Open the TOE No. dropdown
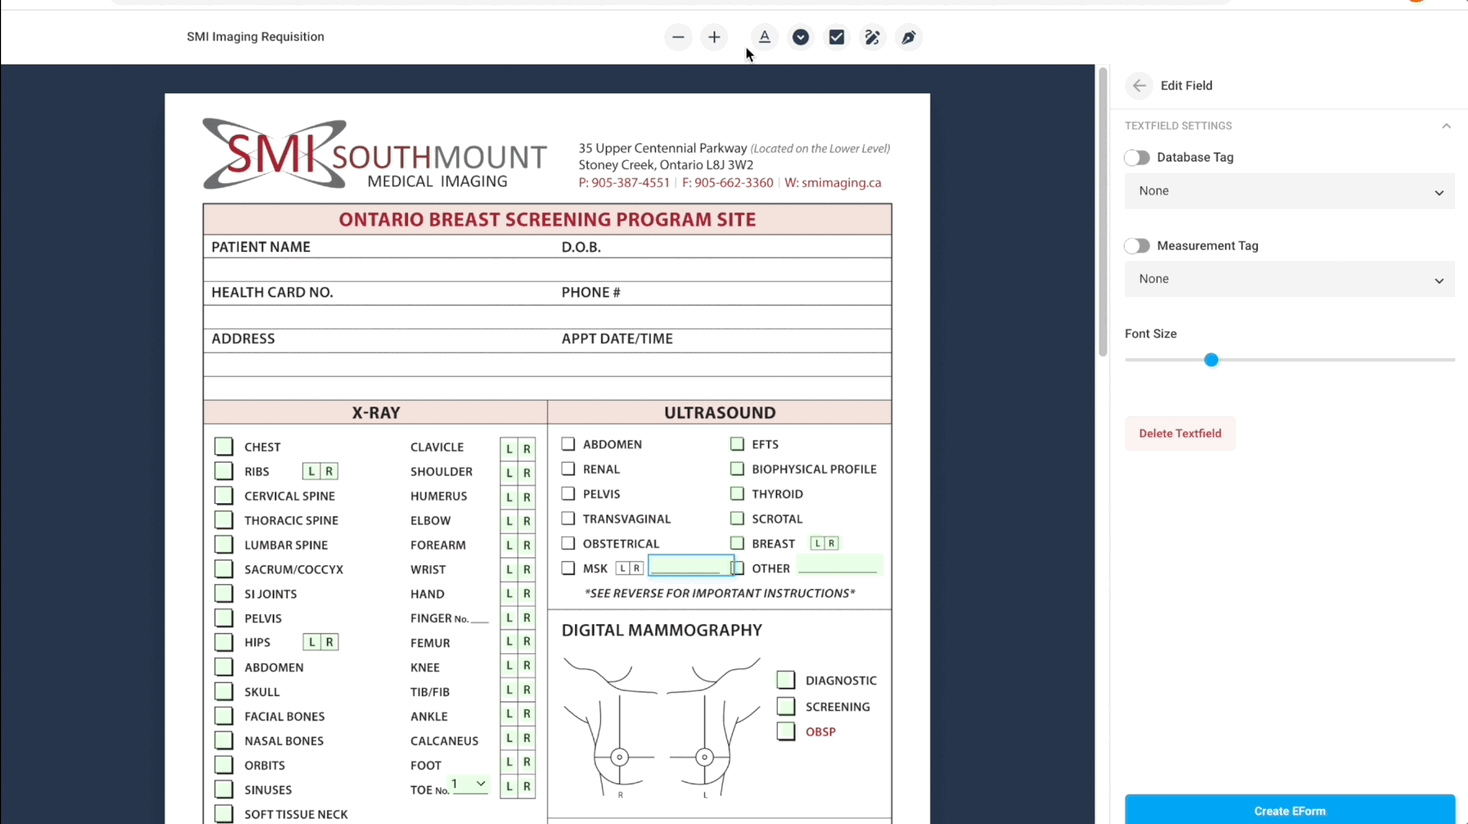This screenshot has width=1468, height=824. (x=468, y=784)
